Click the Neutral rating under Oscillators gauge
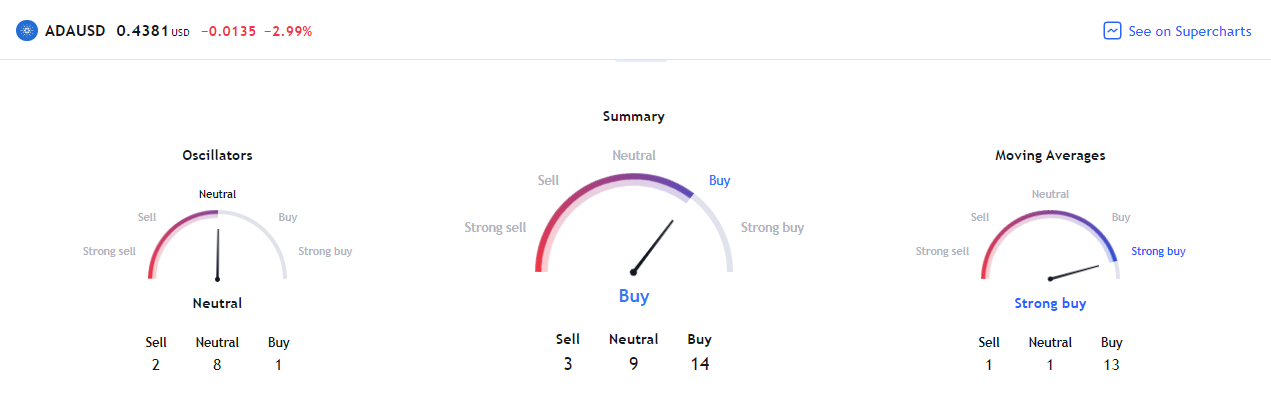This screenshot has width=1271, height=404. 217,303
